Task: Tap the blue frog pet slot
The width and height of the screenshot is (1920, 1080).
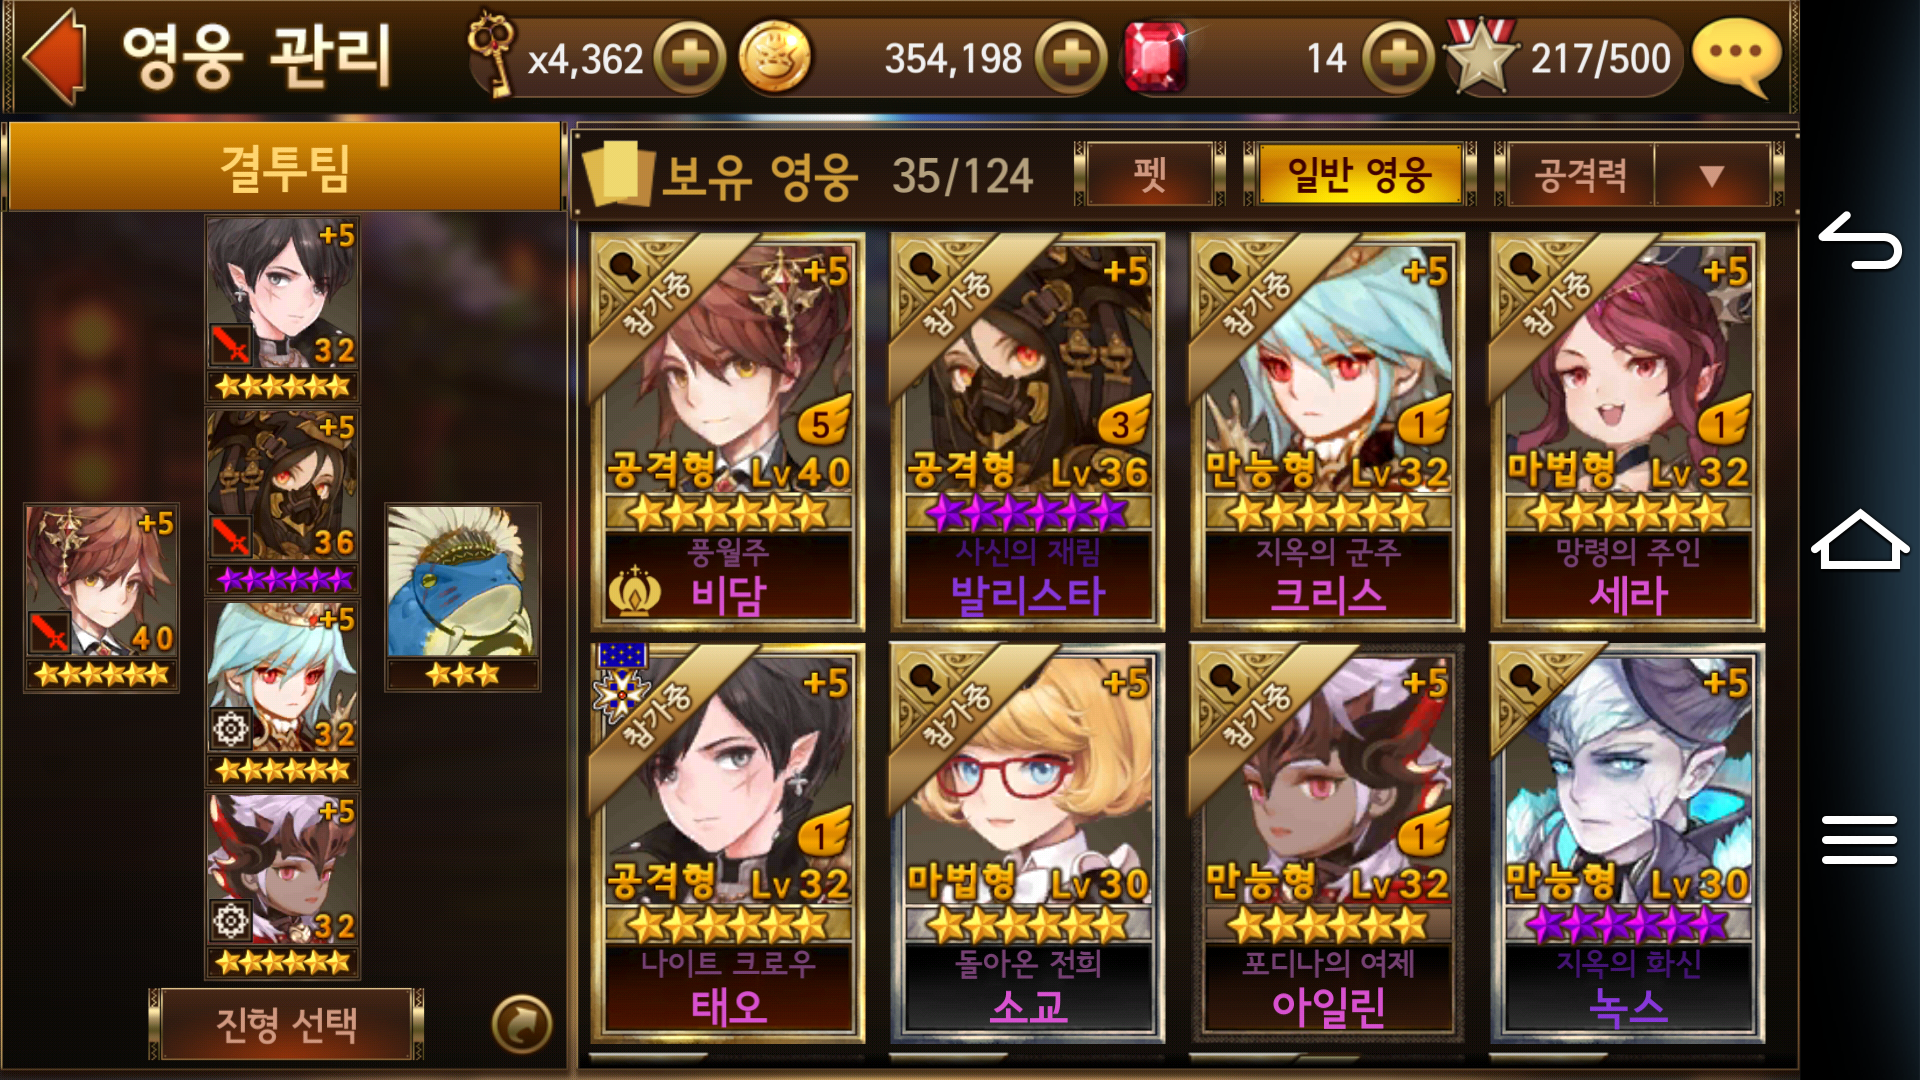Action: pyautogui.click(x=462, y=597)
